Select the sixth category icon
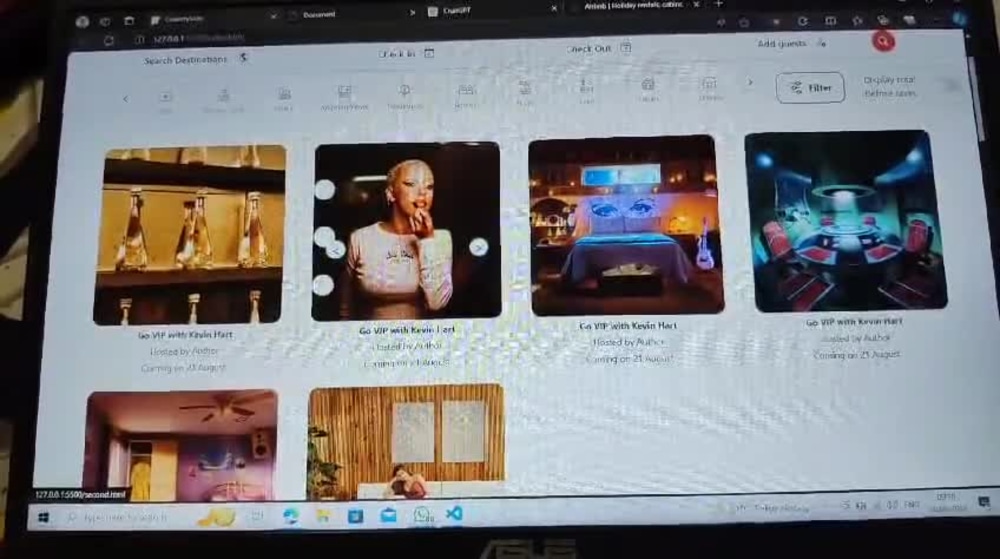1000x559 pixels. 466,95
